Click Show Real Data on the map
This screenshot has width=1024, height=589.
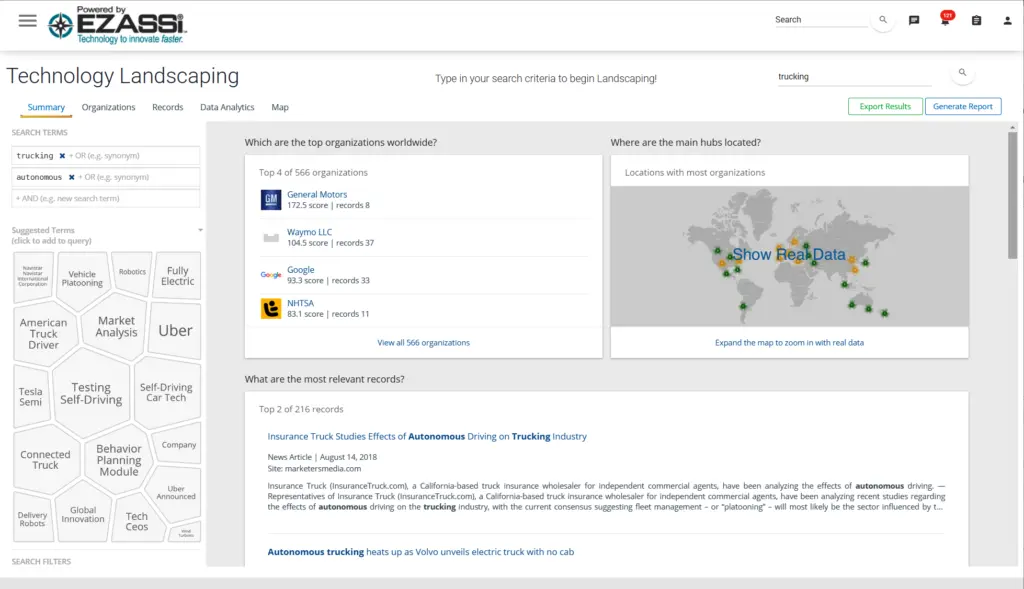(789, 255)
